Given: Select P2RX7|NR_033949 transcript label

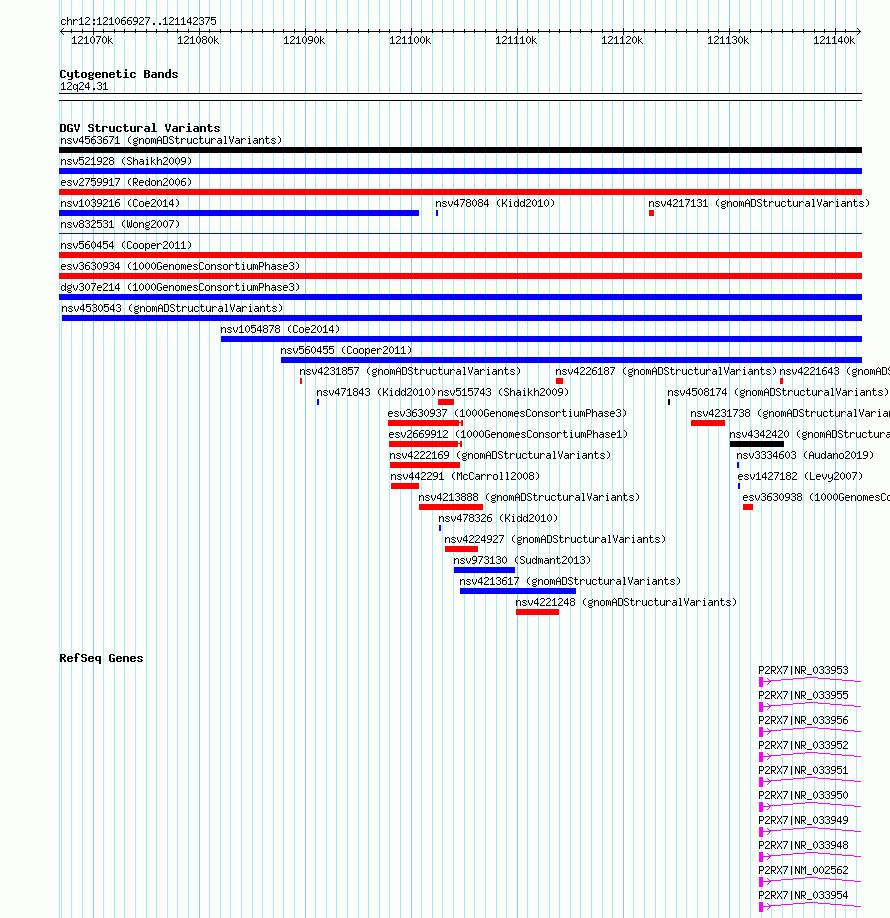Looking at the screenshot, I should (803, 821).
